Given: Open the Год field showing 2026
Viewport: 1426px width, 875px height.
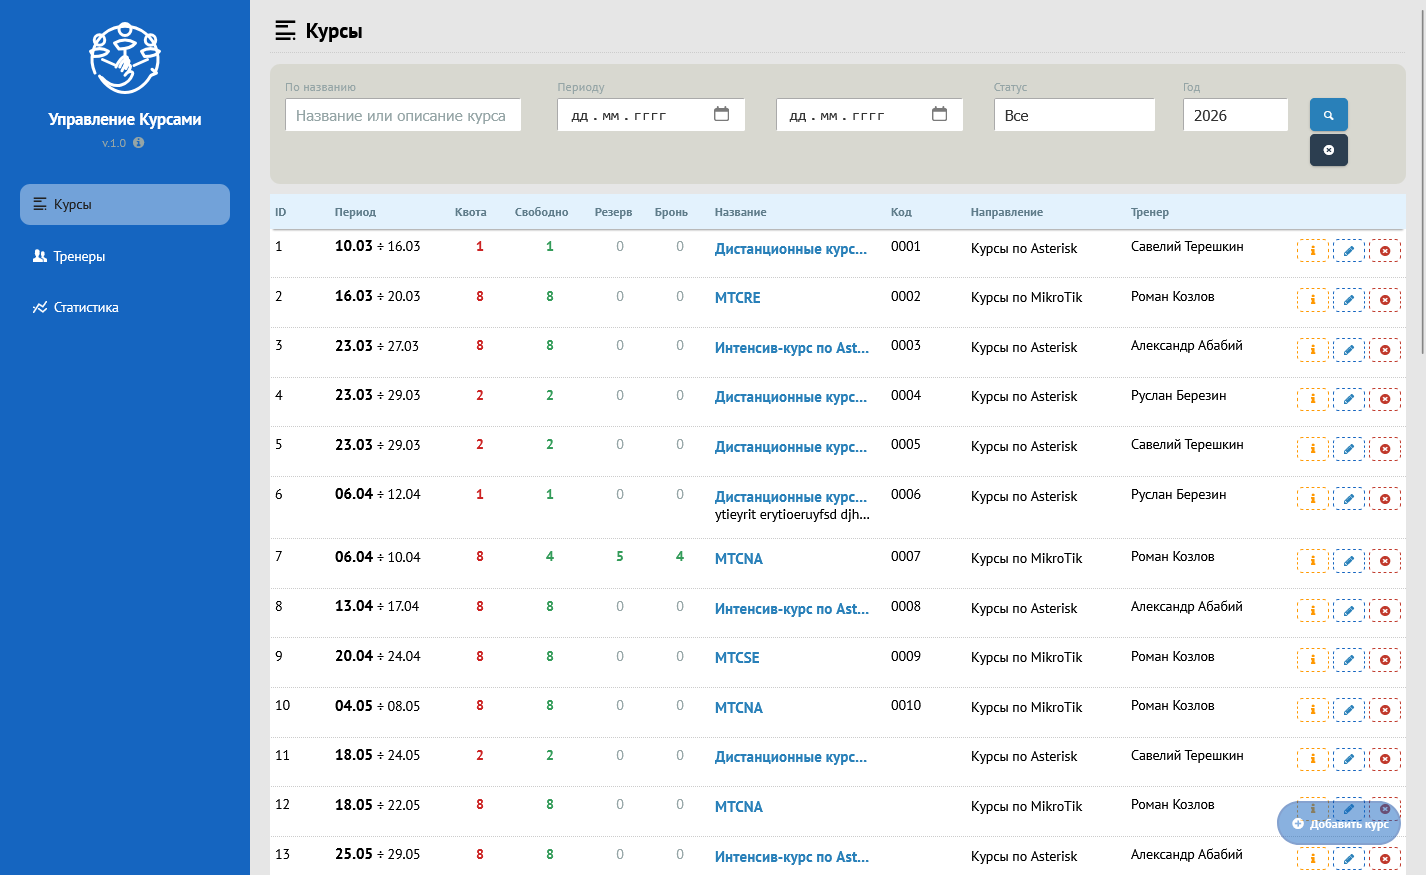Looking at the screenshot, I should tap(1235, 115).
